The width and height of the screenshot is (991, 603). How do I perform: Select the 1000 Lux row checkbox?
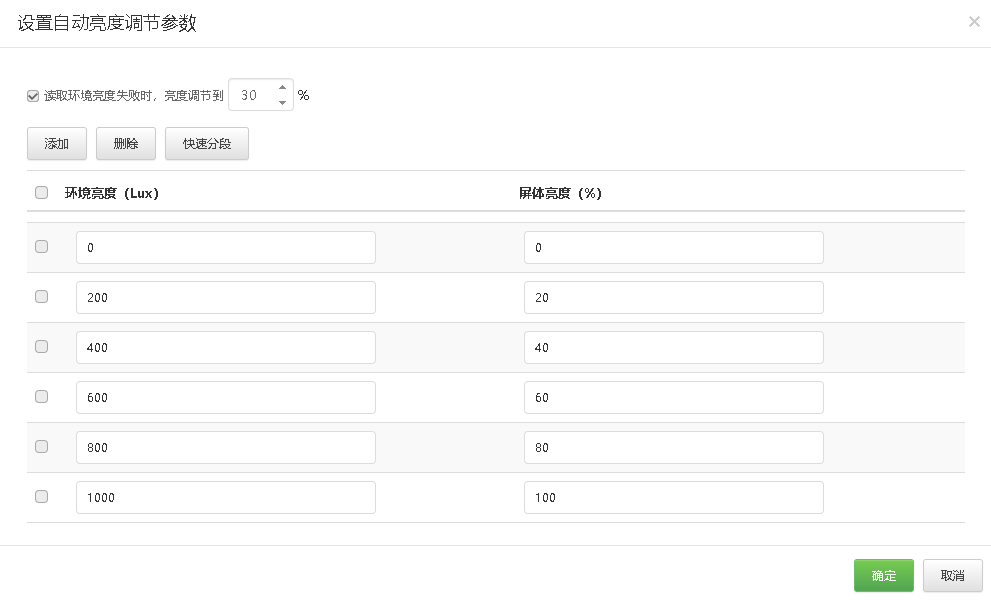pyautogui.click(x=41, y=497)
